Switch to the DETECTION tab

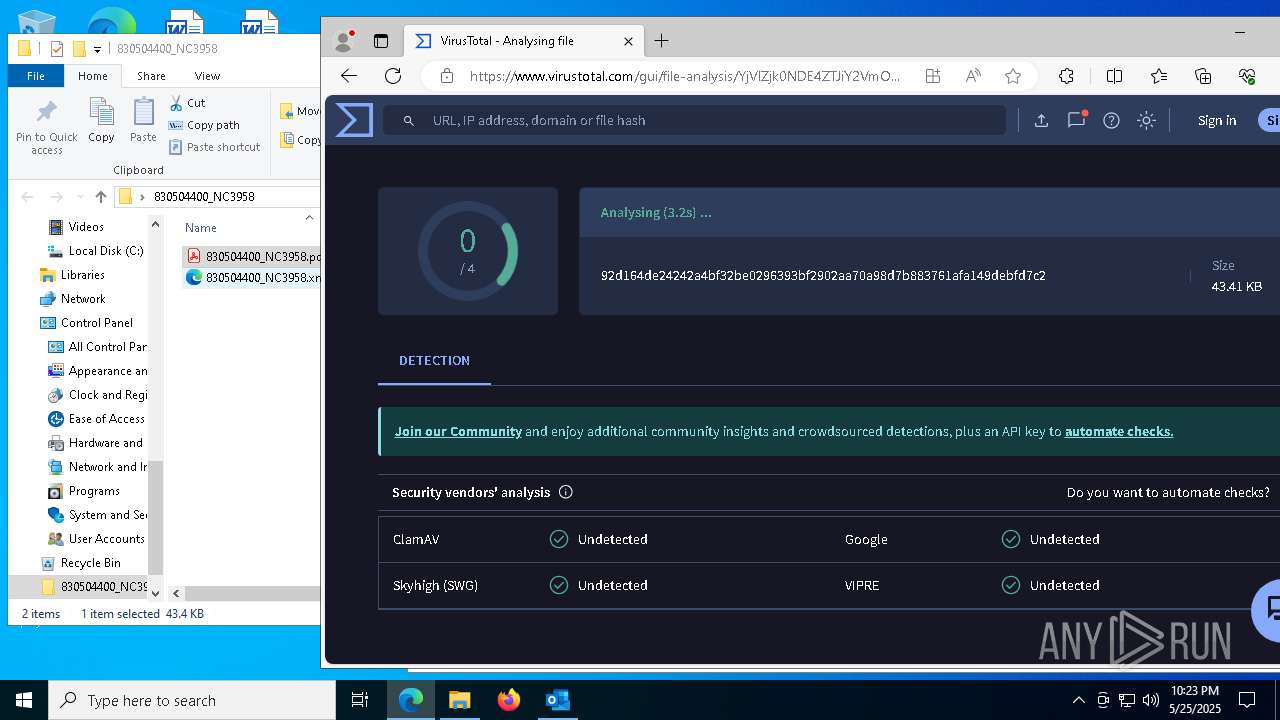tap(434, 361)
